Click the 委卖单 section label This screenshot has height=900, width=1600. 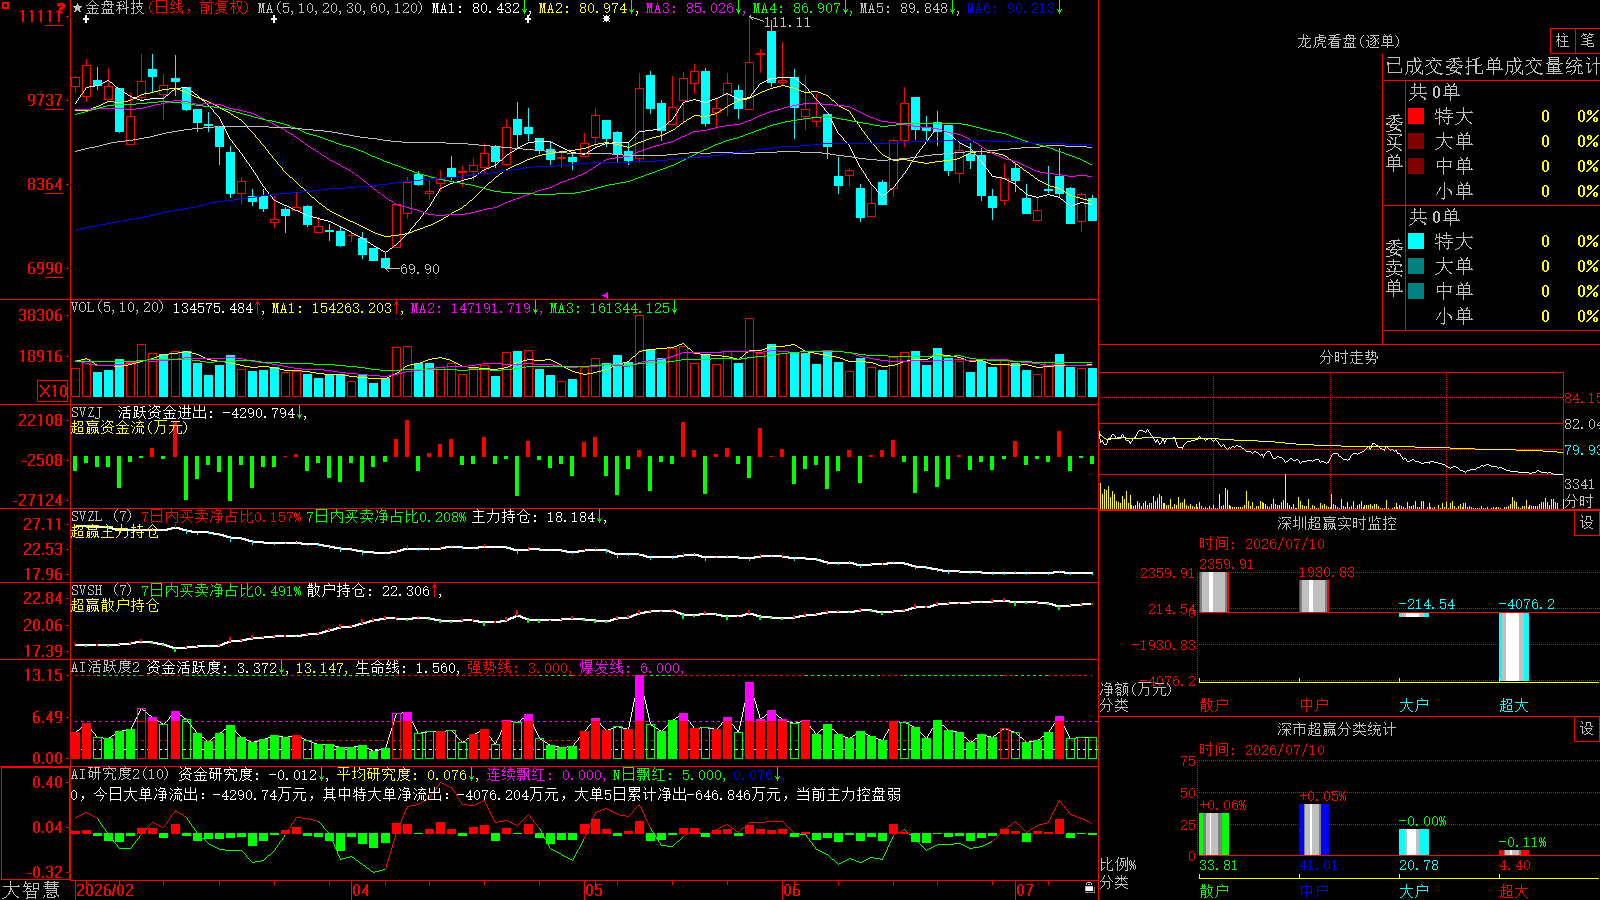[x=1394, y=267]
